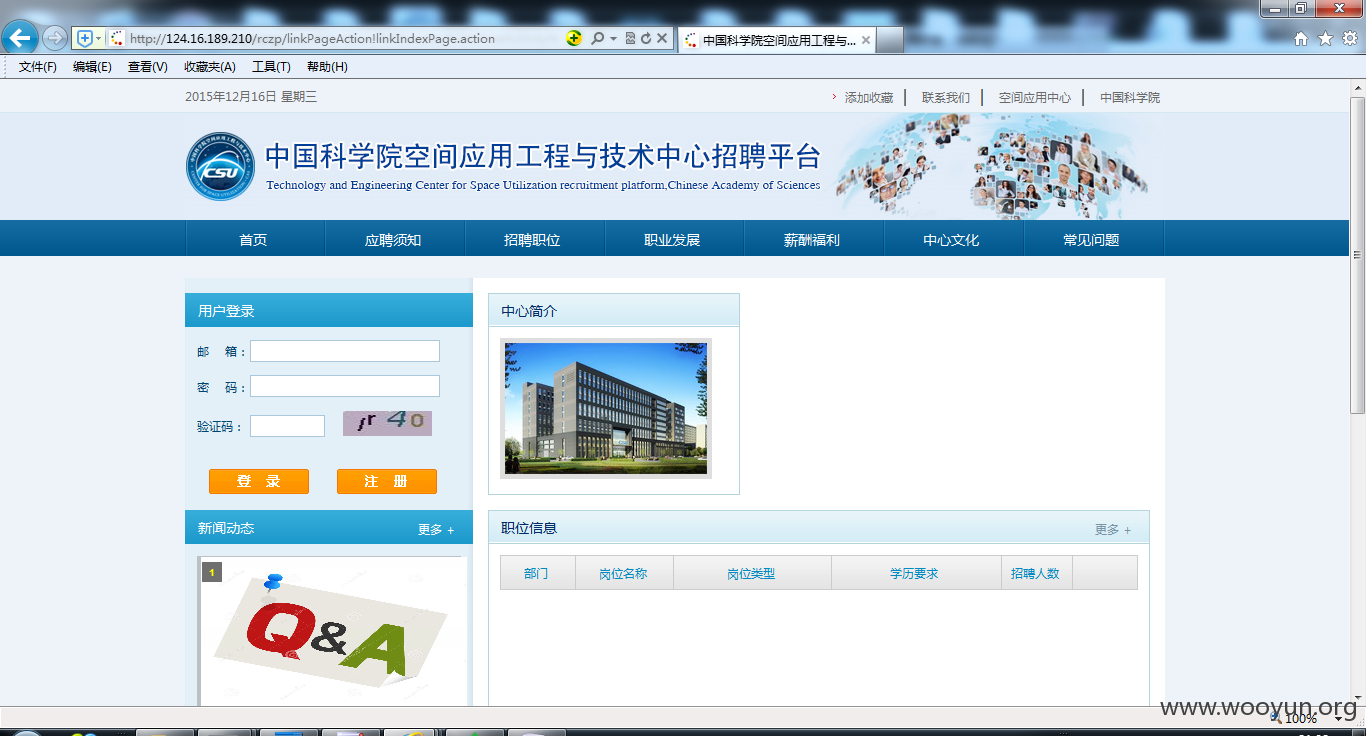Image resolution: width=1366 pixels, height=736 pixels.
Task: Open a new blank tab
Action: click(x=890, y=40)
